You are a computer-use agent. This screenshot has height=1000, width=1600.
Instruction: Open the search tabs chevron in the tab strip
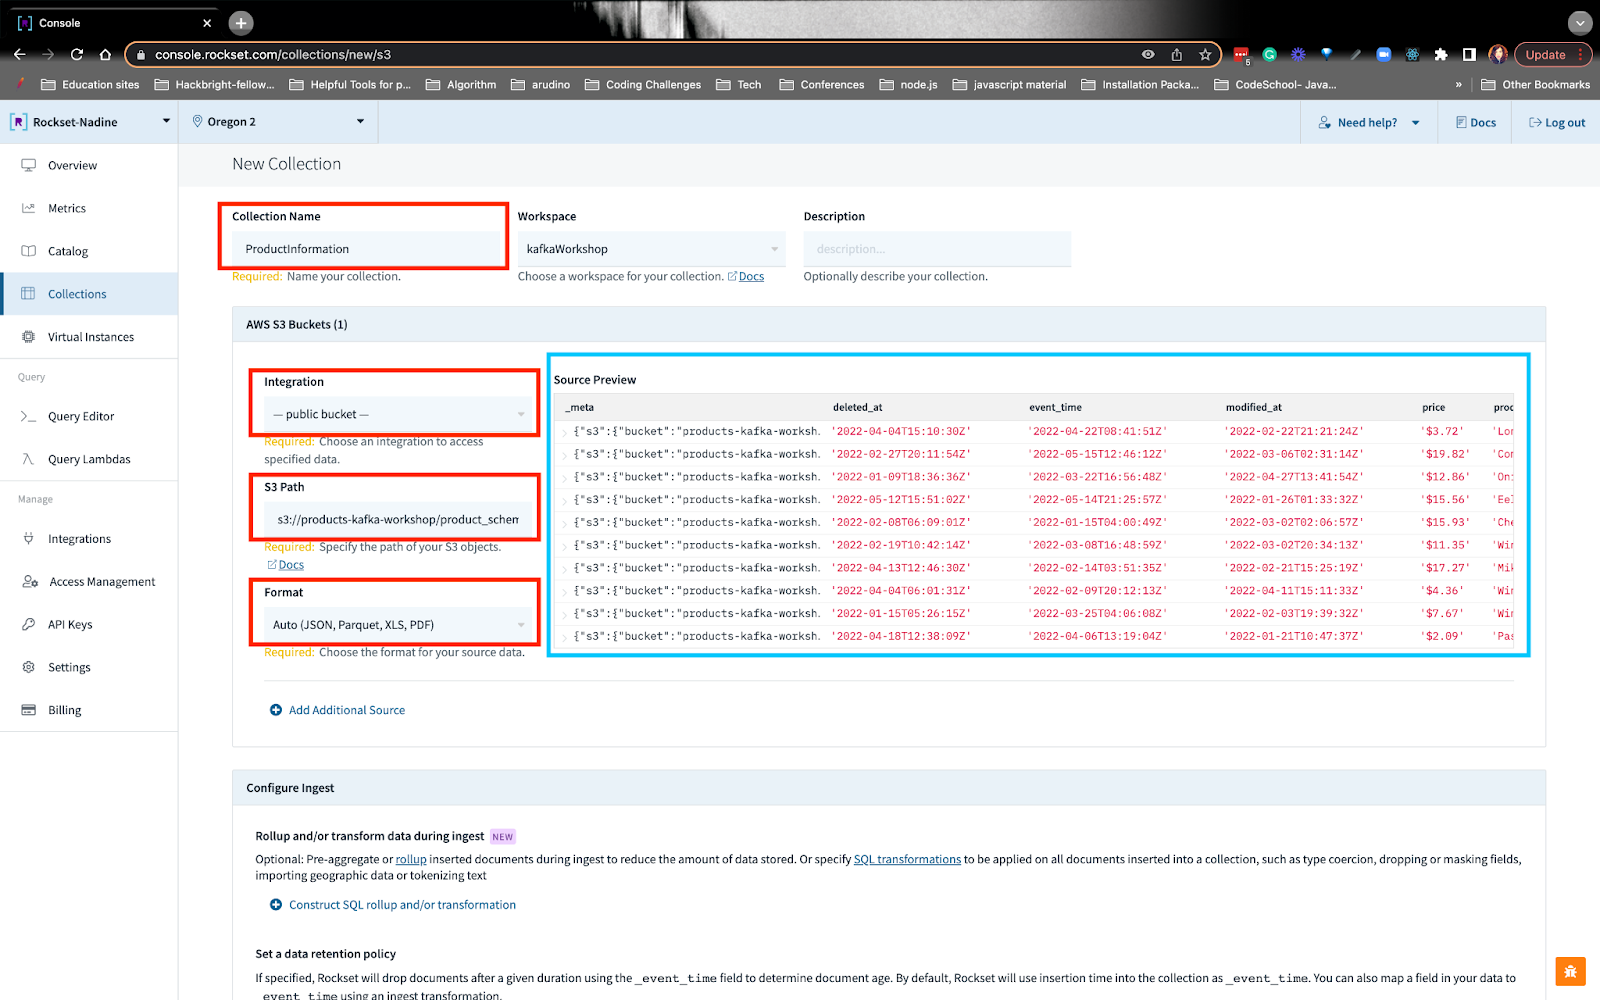[1580, 23]
